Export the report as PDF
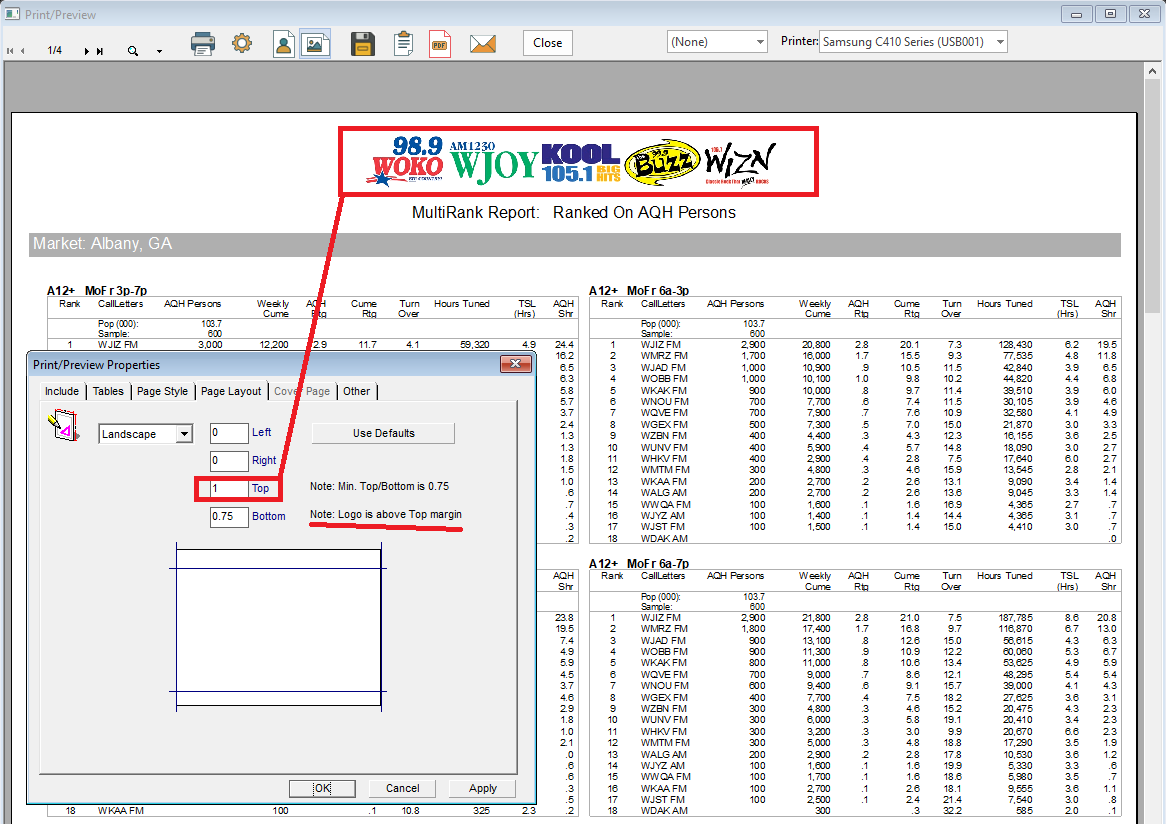The width and height of the screenshot is (1166, 824). tap(439, 44)
